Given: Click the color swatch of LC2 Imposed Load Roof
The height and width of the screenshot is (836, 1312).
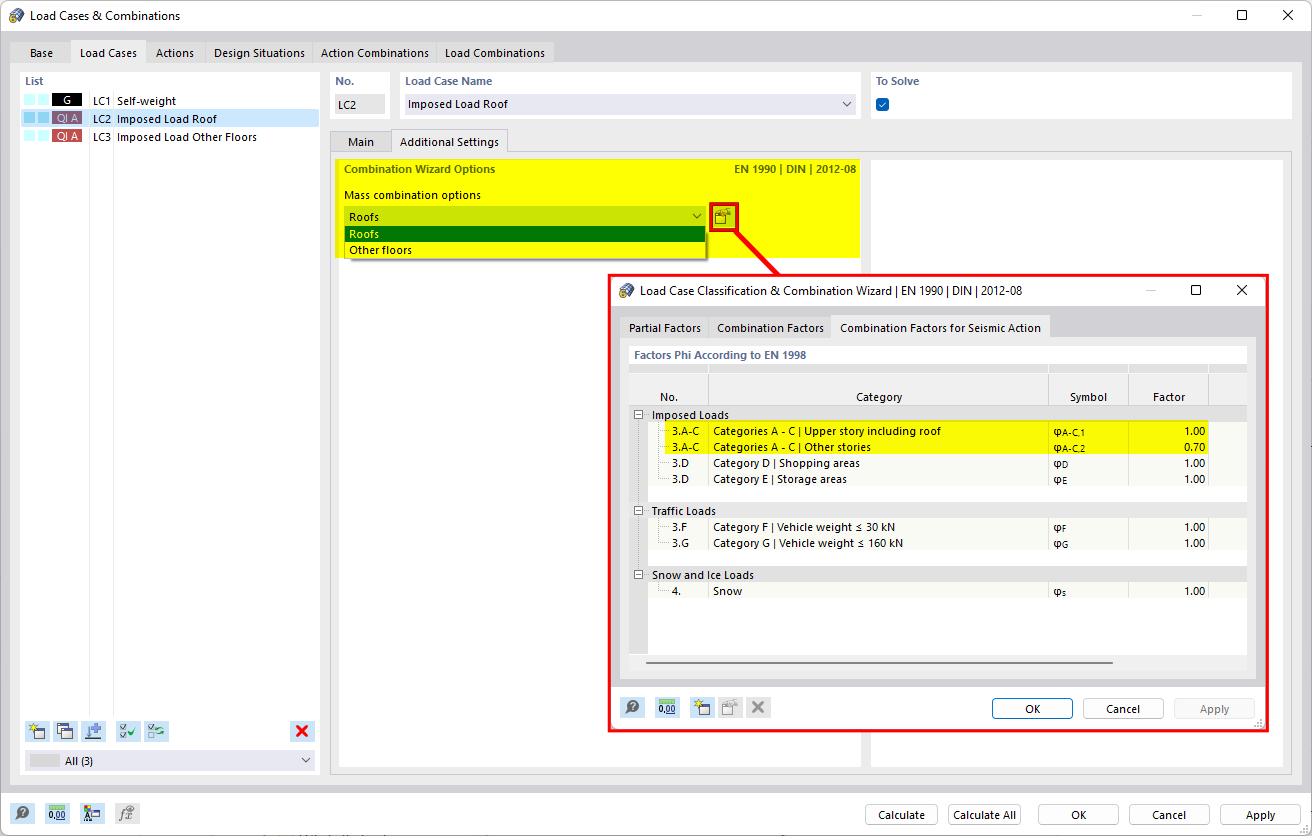Looking at the screenshot, I should [x=66, y=117].
